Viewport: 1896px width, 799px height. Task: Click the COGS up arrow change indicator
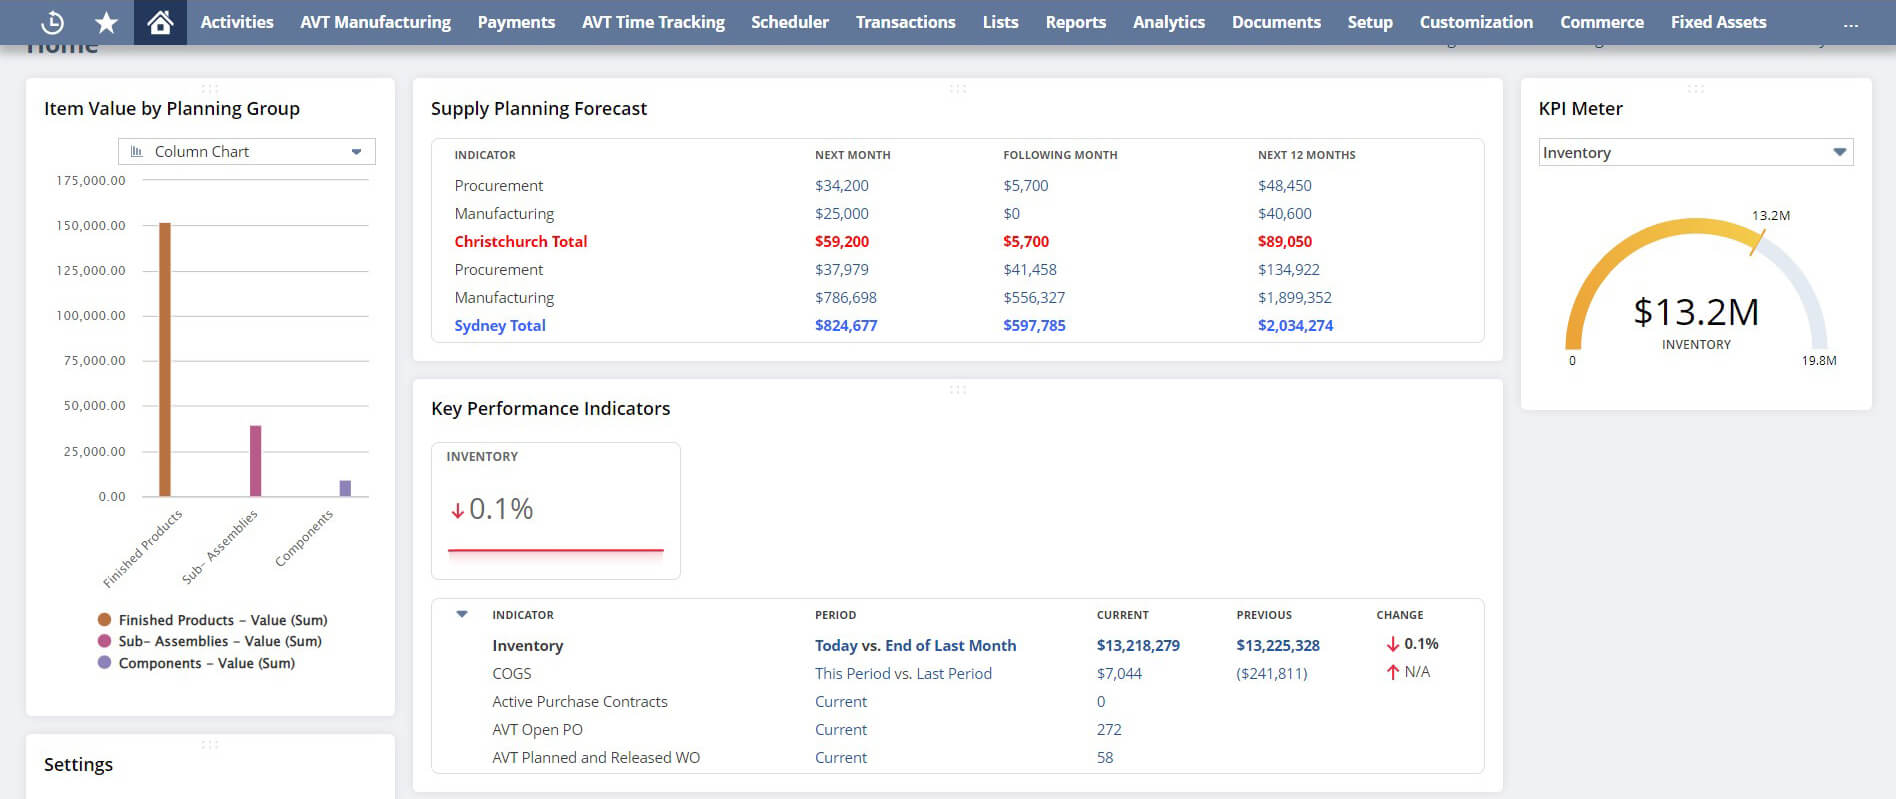coord(1392,673)
